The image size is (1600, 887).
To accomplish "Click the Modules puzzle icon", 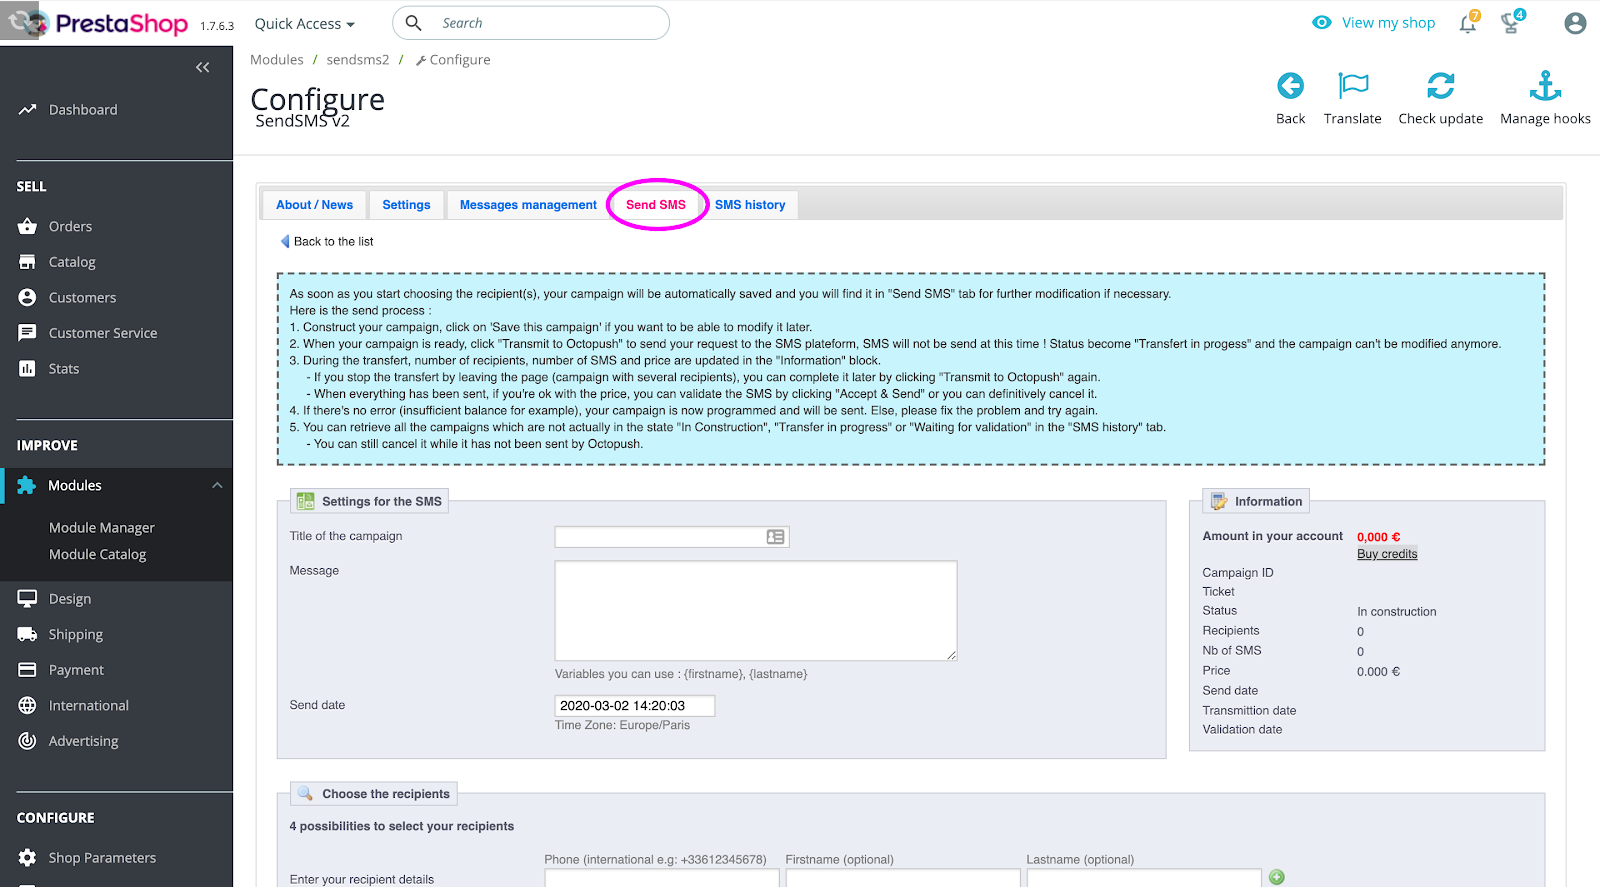I will [27, 485].
